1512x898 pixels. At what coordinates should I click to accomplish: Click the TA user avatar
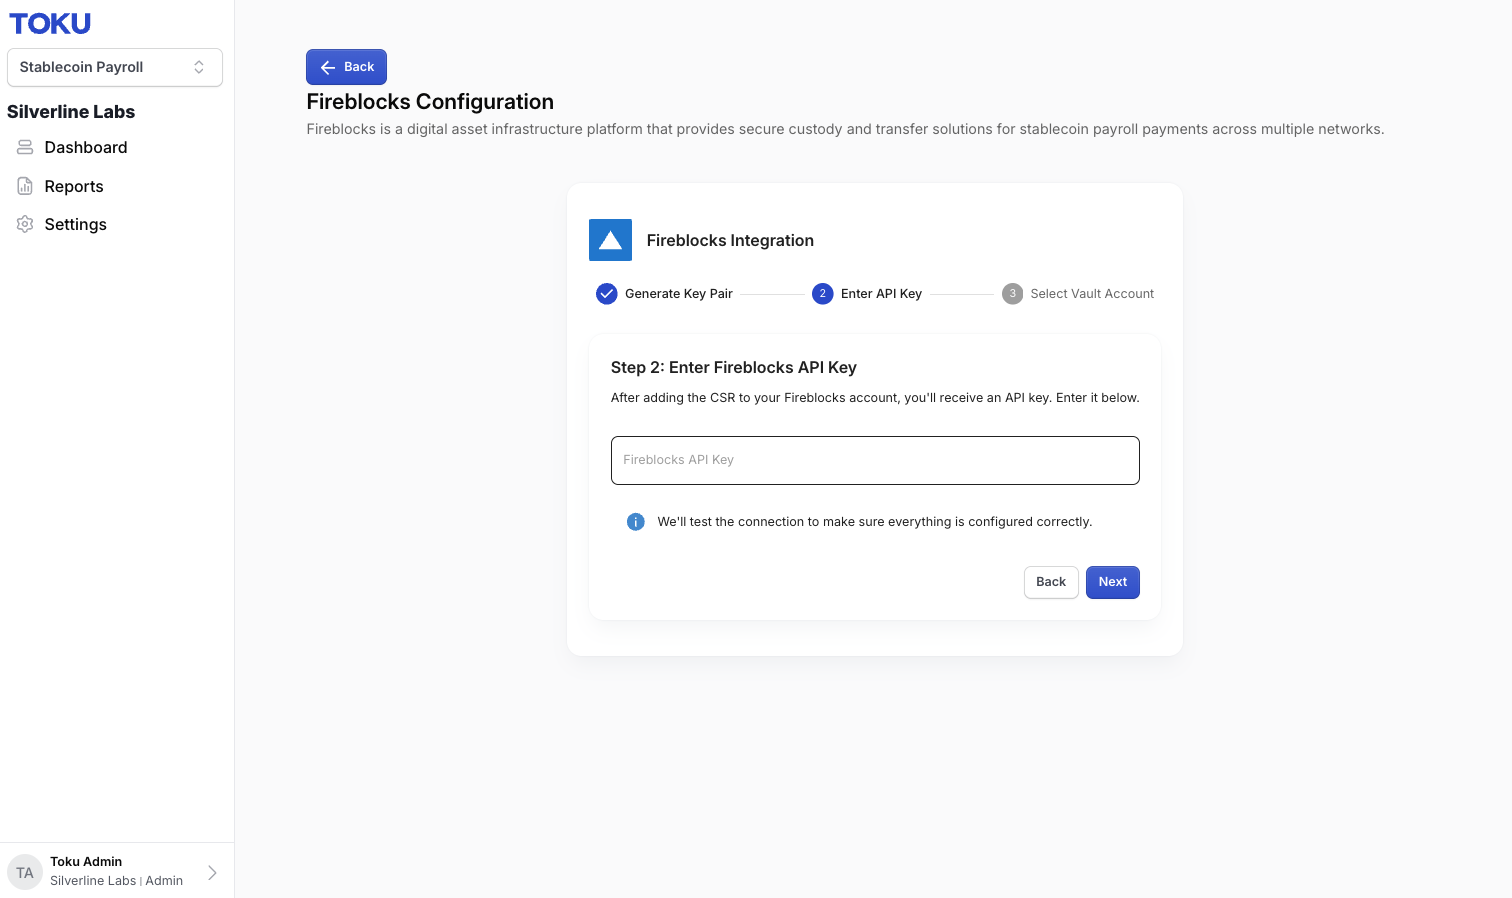coord(25,872)
